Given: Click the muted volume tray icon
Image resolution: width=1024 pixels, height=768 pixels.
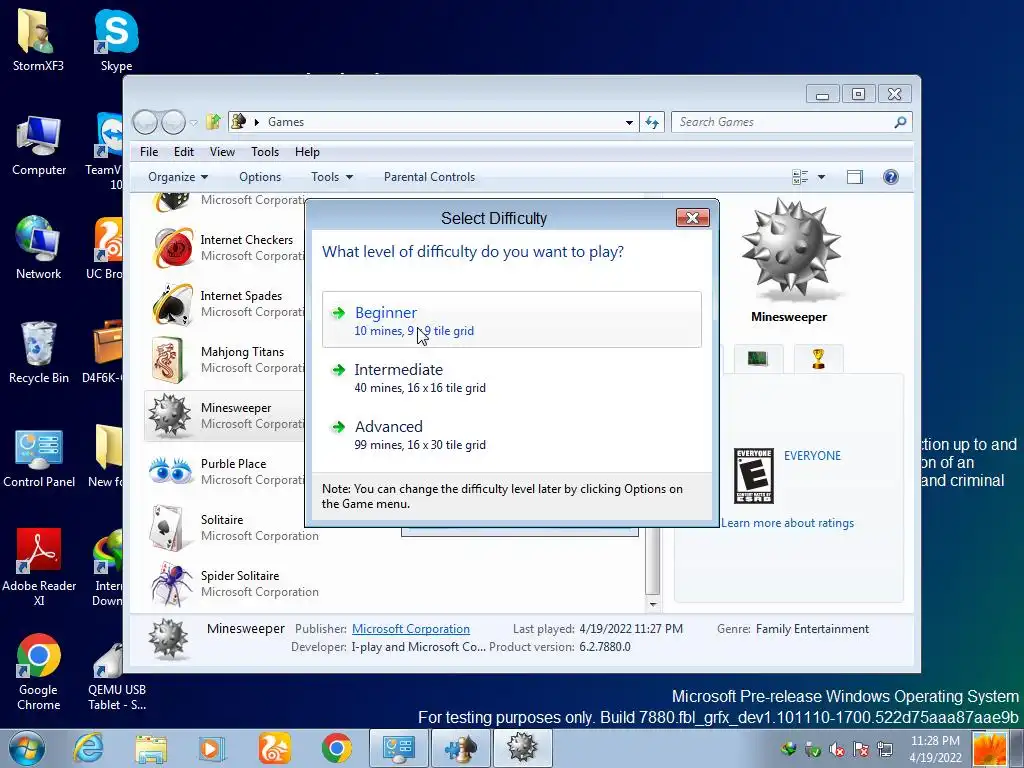Looking at the screenshot, I should point(837,750).
